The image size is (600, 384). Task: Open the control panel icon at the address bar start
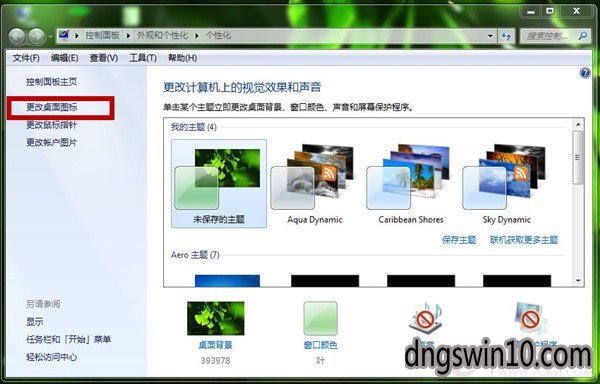click(64, 35)
